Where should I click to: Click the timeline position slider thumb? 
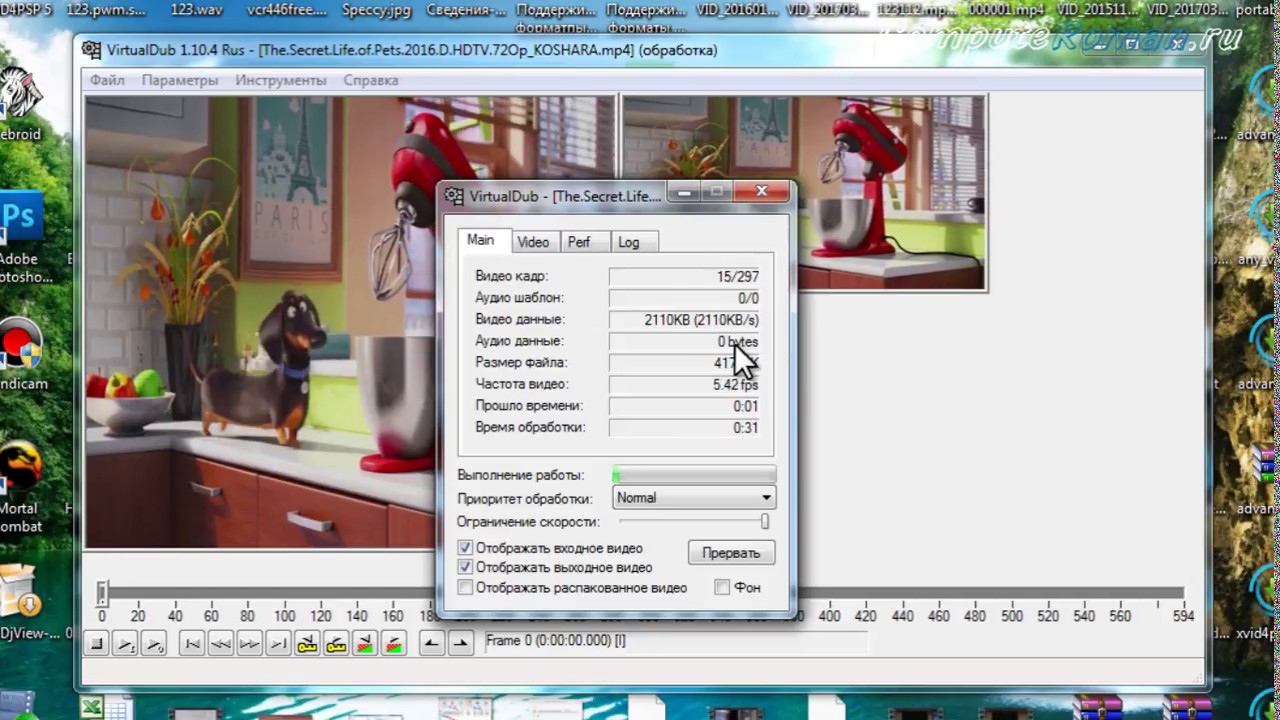[102, 593]
